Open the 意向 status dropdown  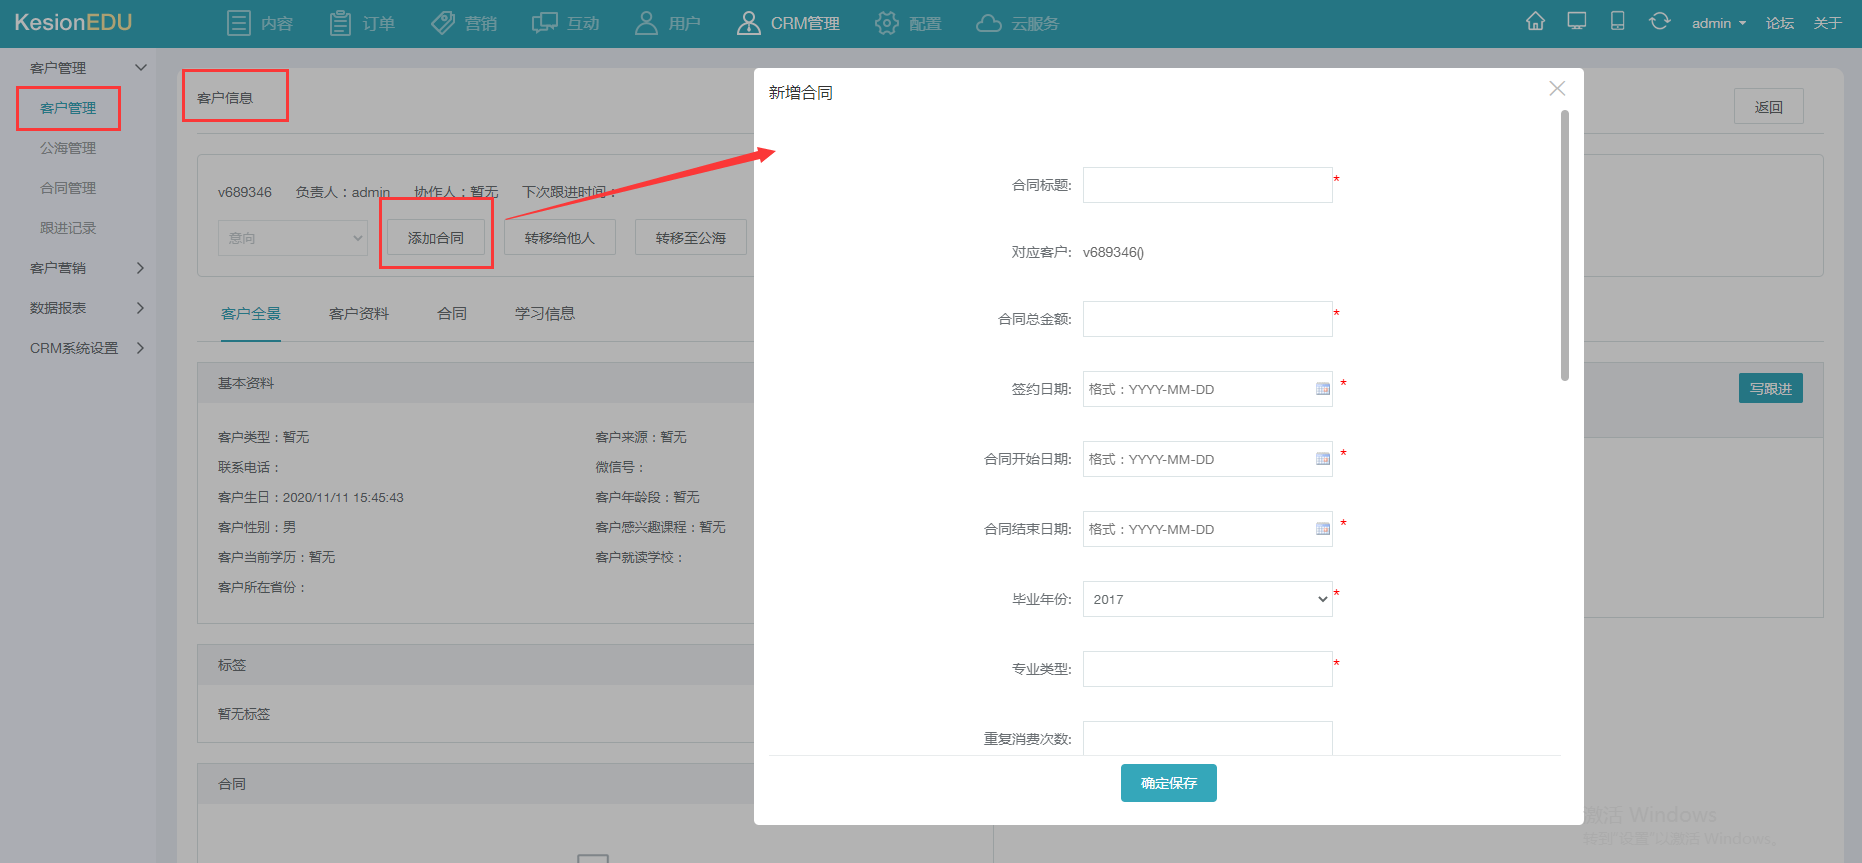coord(293,238)
